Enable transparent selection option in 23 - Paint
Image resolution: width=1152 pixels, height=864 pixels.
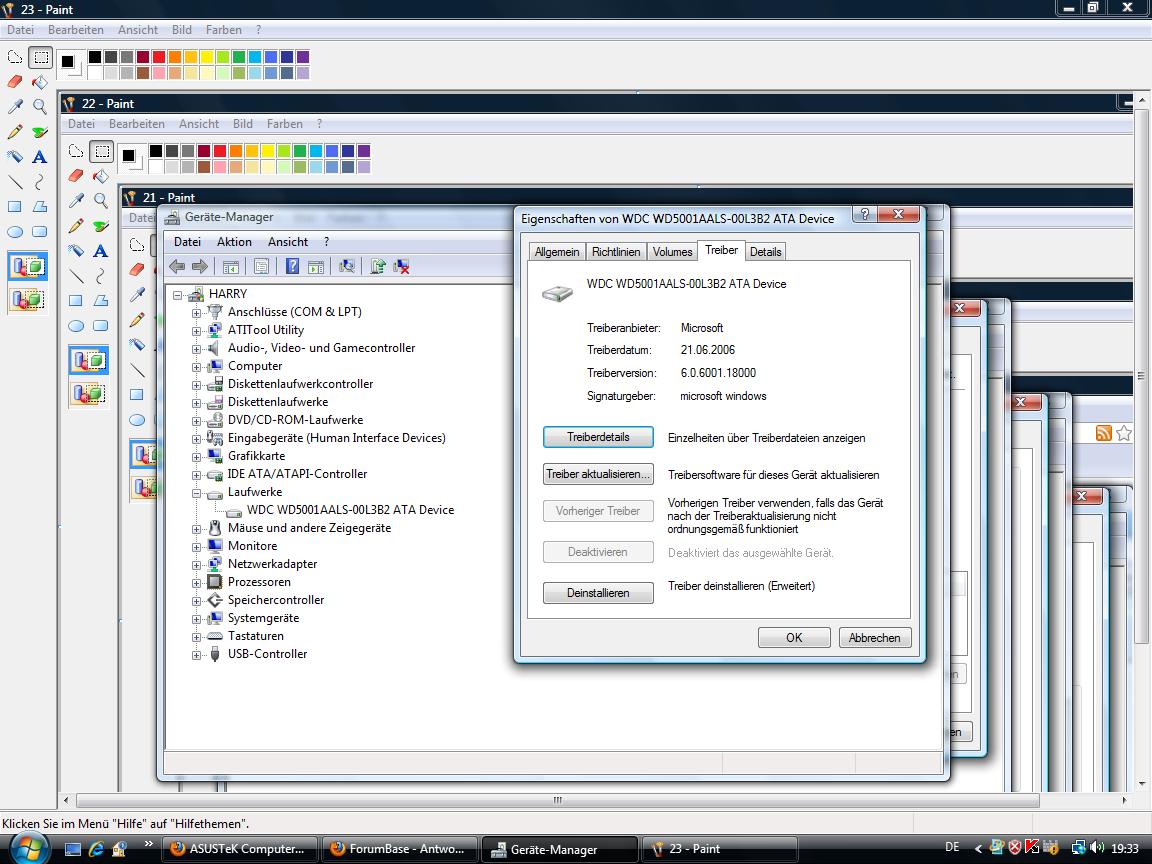click(28, 299)
